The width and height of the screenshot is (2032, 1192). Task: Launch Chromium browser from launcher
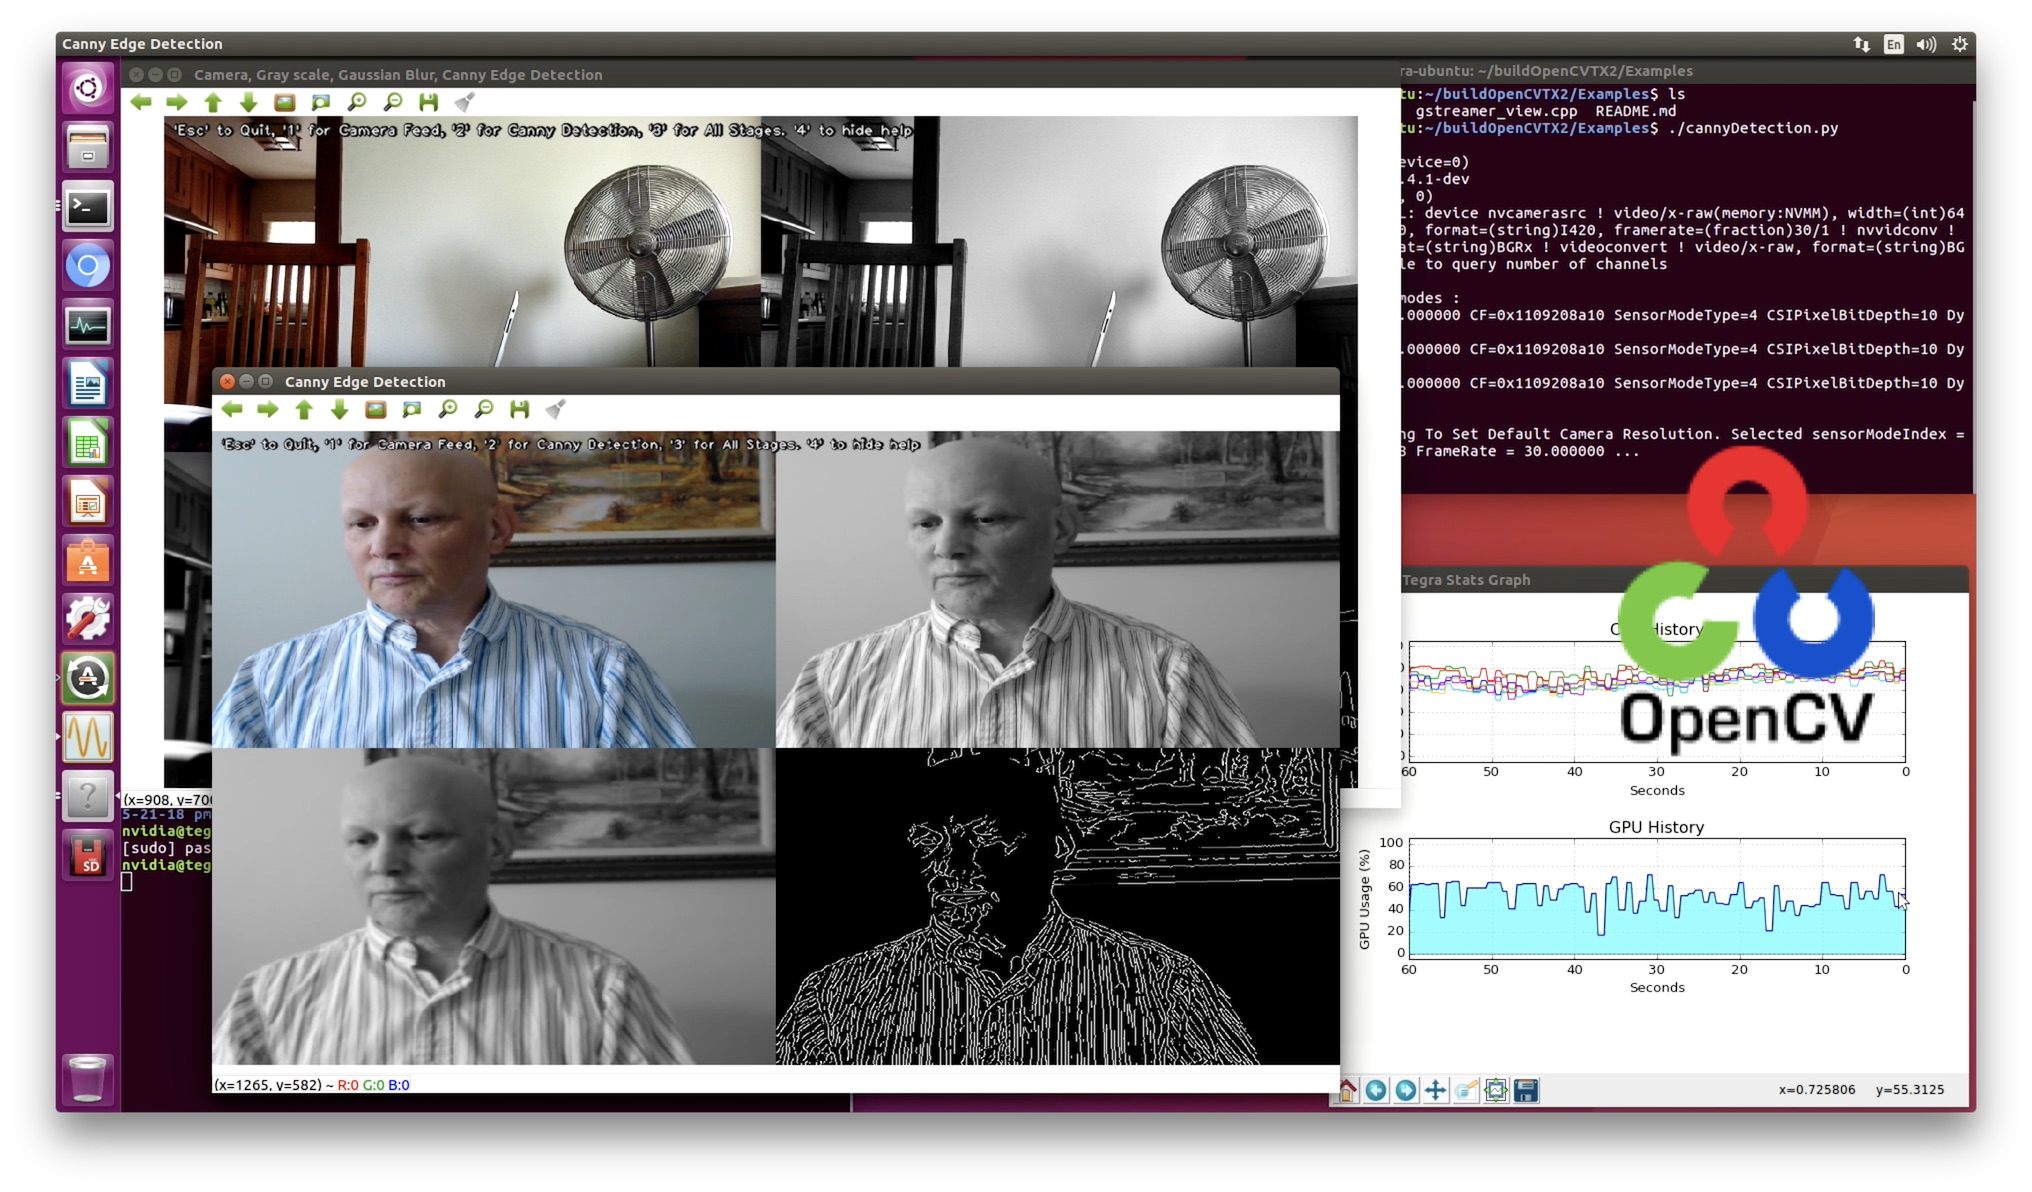[x=88, y=265]
